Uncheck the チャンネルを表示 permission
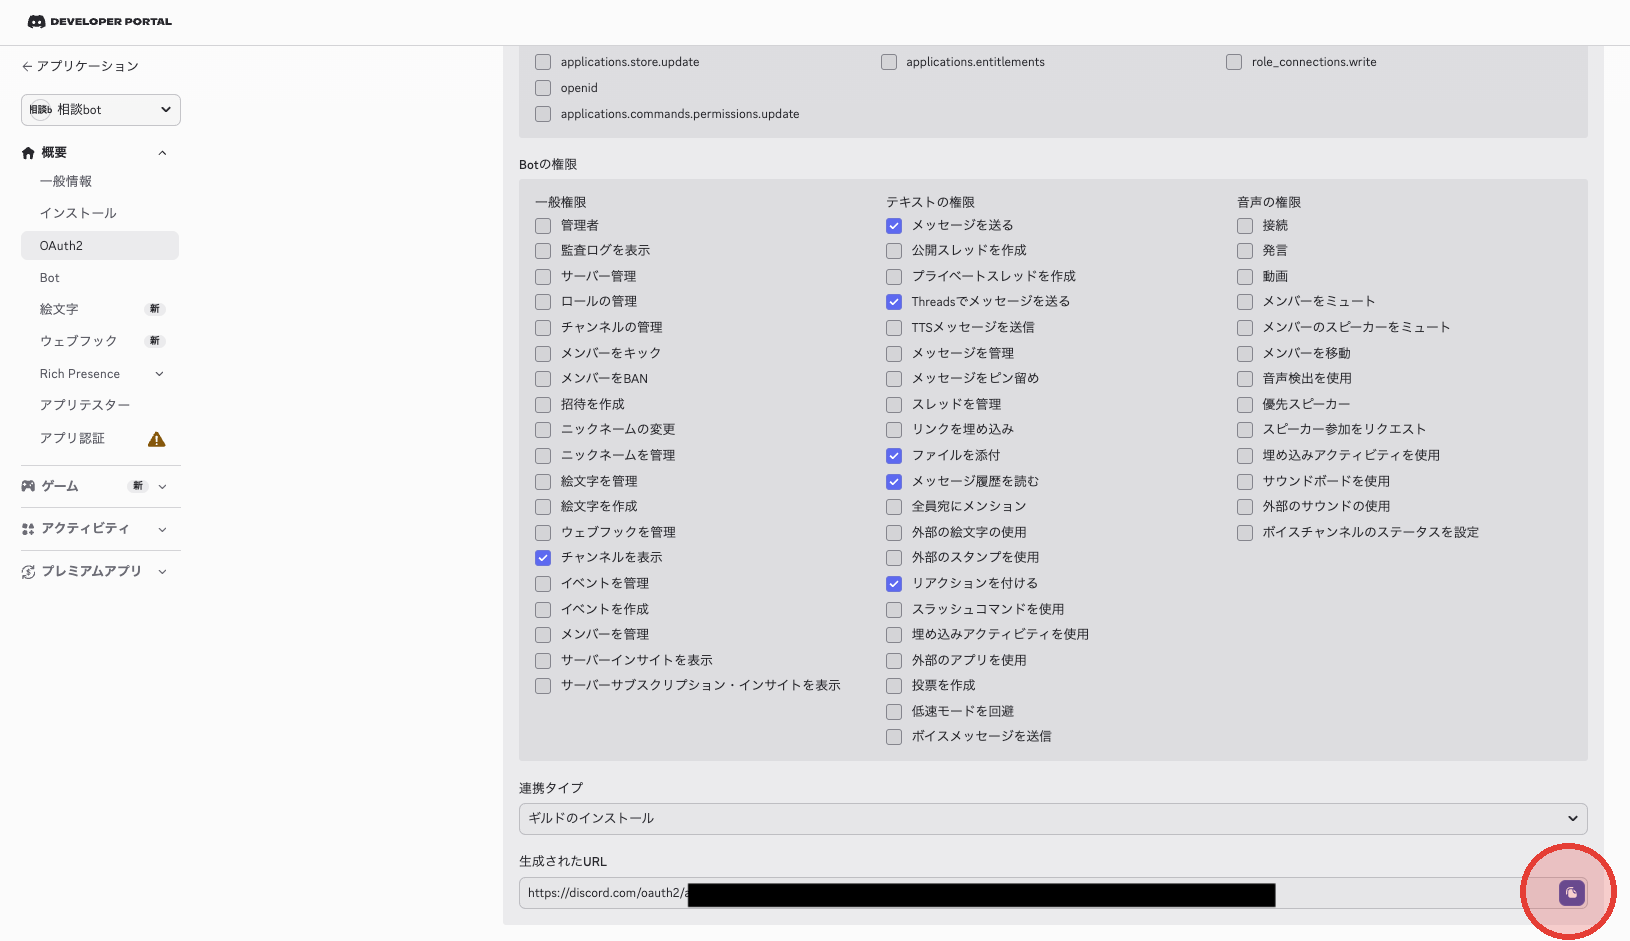The image size is (1630, 941). point(543,558)
